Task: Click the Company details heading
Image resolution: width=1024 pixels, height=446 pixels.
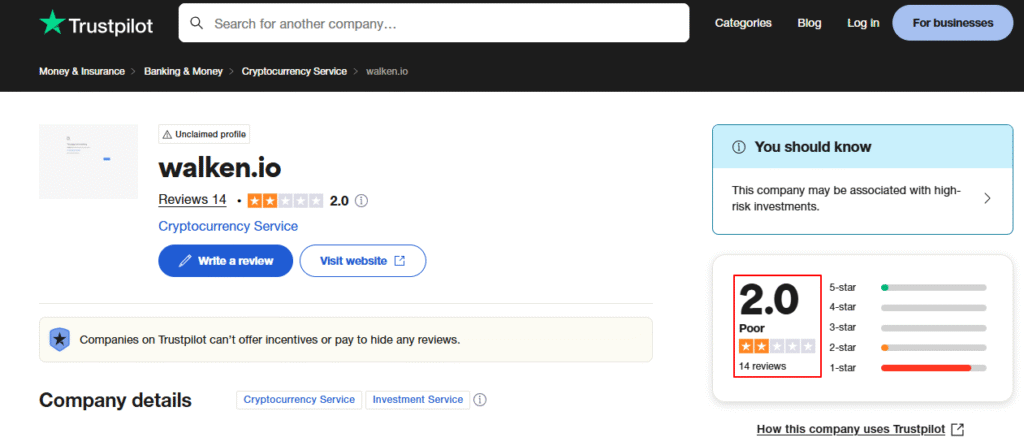Action: (x=116, y=400)
